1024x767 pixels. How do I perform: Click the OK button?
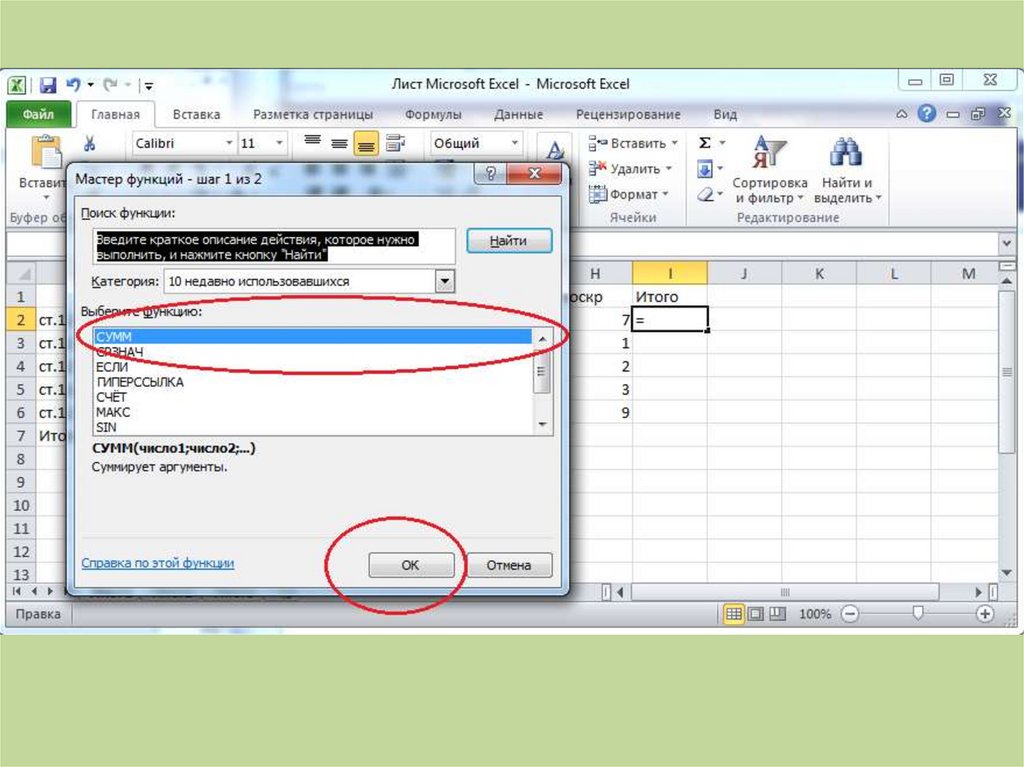click(x=411, y=565)
